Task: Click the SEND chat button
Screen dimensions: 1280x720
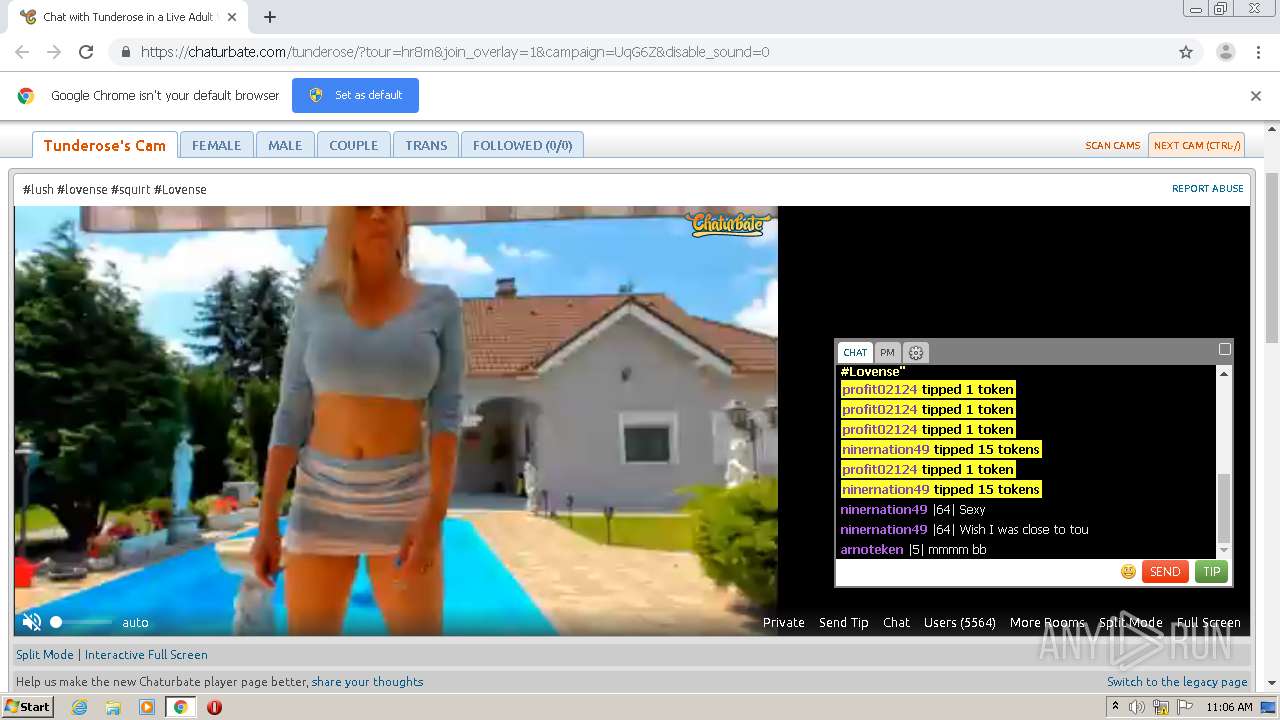Action: pyautogui.click(x=1165, y=572)
